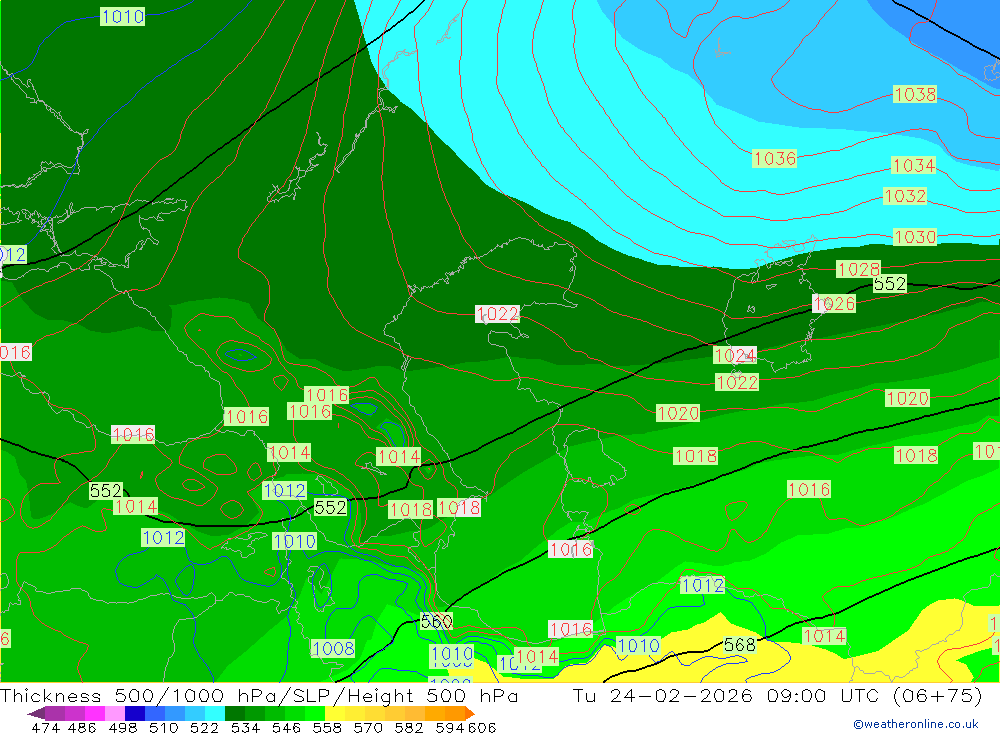Click the legend value 582
The width and height of the screenshot is (1000, 733).
[408, 727]
